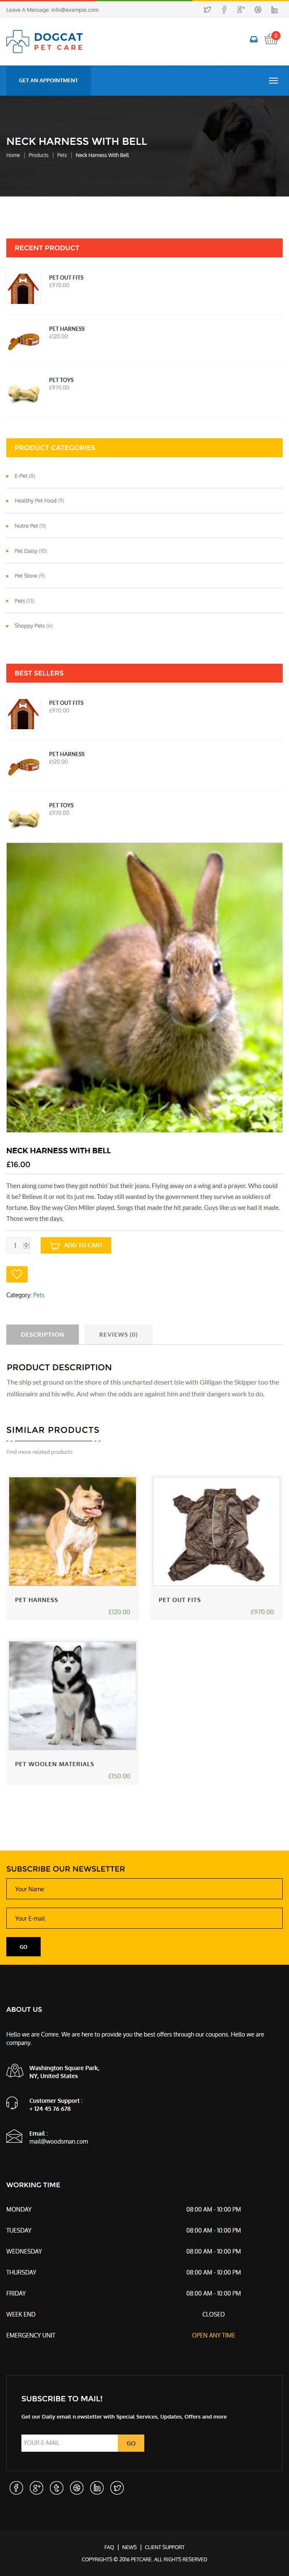Viewport: 289px width, 2576px height.
Task: Click Get An Appointment button
Action: pyautogui.click(x=48, y=80)
